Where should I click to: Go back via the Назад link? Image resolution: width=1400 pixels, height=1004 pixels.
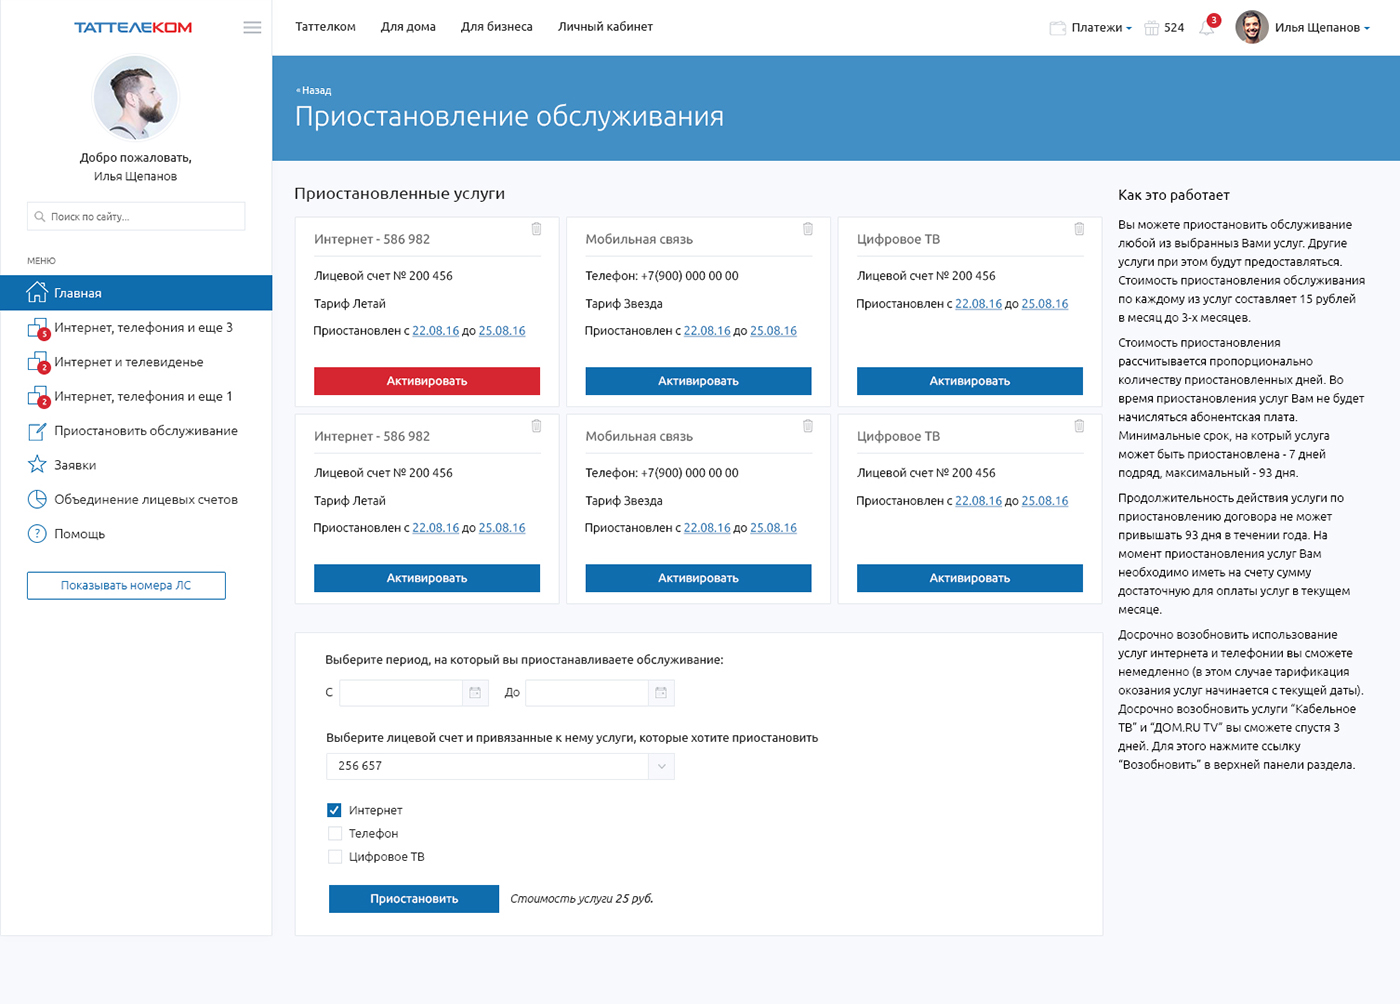pyautogui.click(x=314, y=90)
